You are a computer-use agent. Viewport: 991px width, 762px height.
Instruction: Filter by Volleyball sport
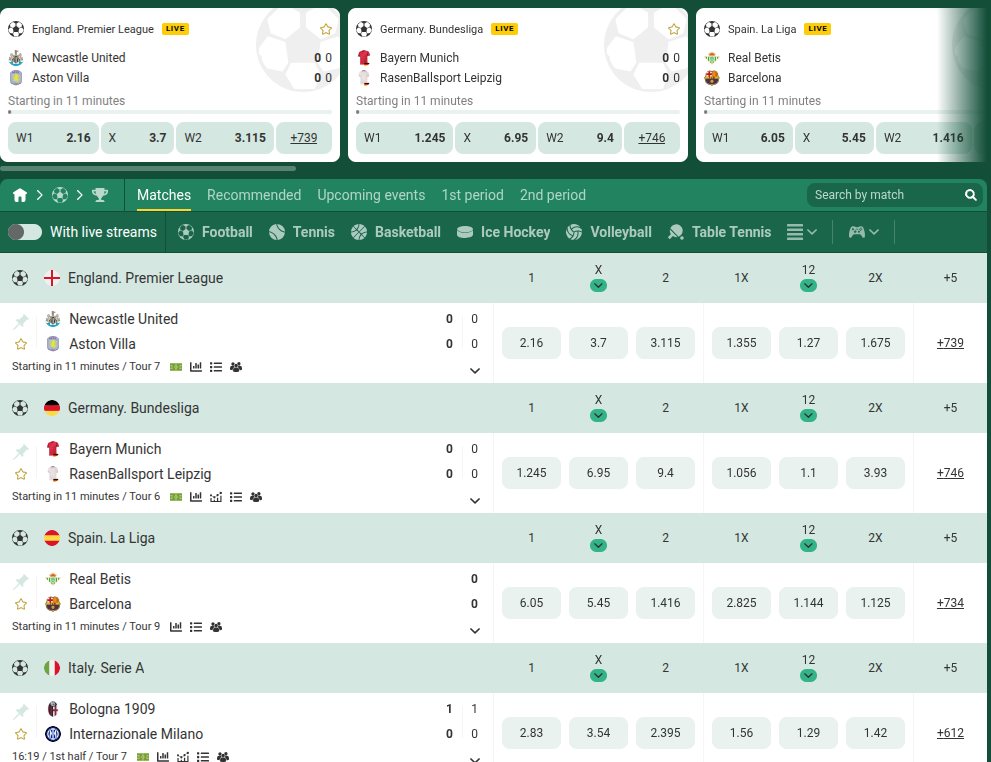609,232
